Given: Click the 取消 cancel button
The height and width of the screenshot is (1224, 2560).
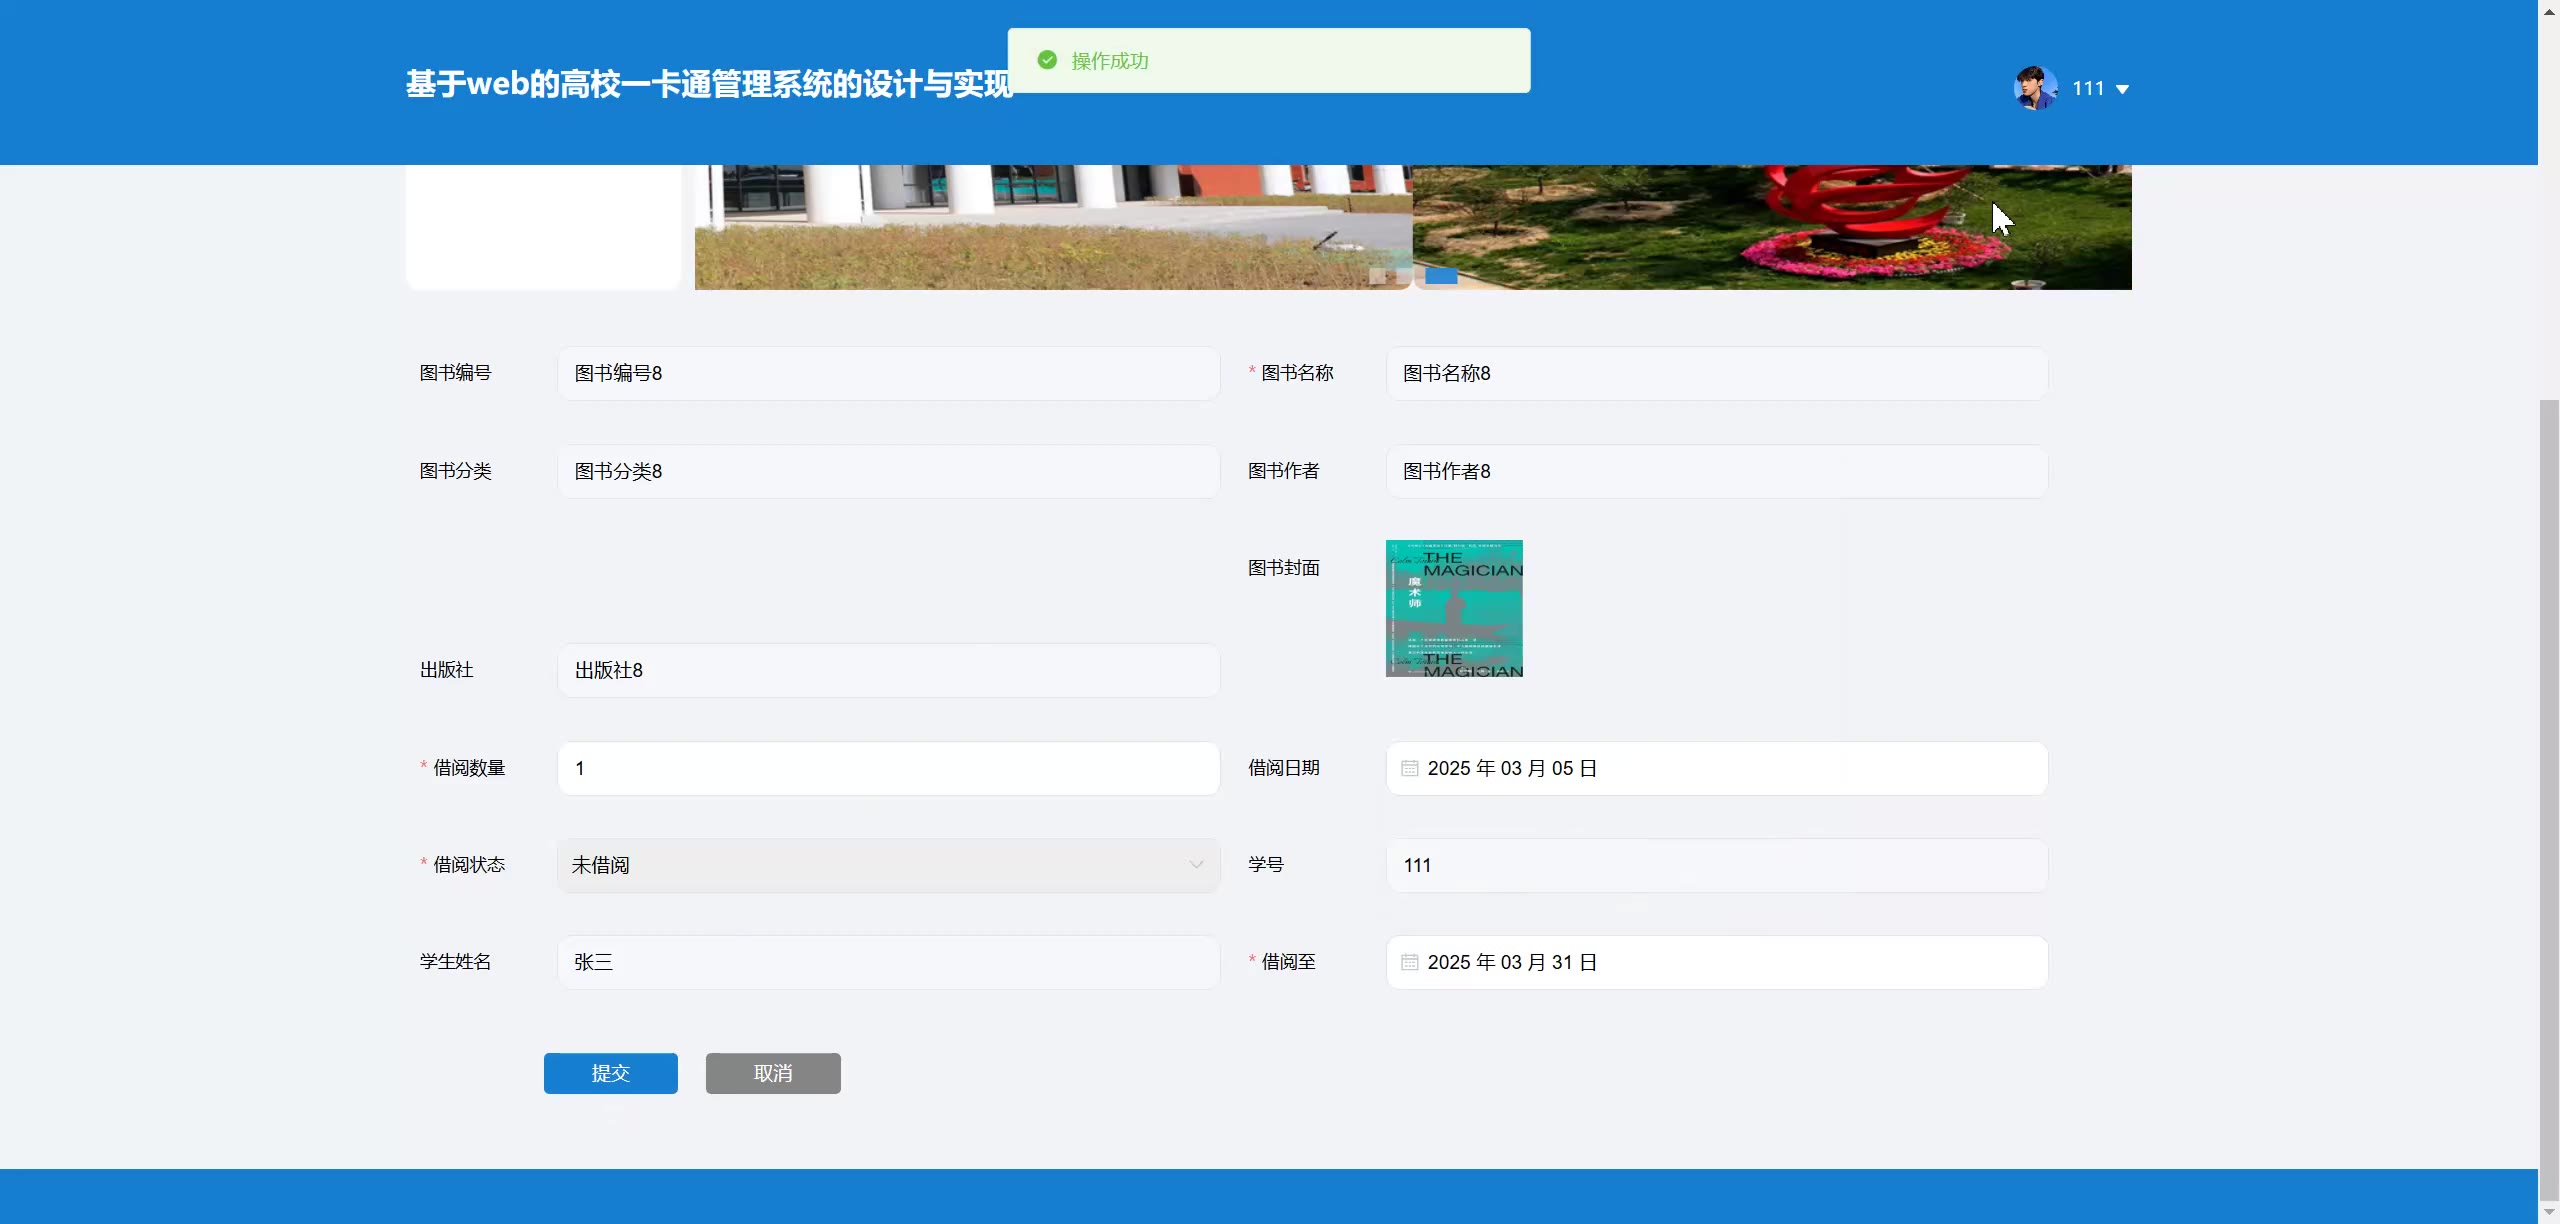Looking at the screenshot, I should pyautogui.click(x=773, y=1073).
